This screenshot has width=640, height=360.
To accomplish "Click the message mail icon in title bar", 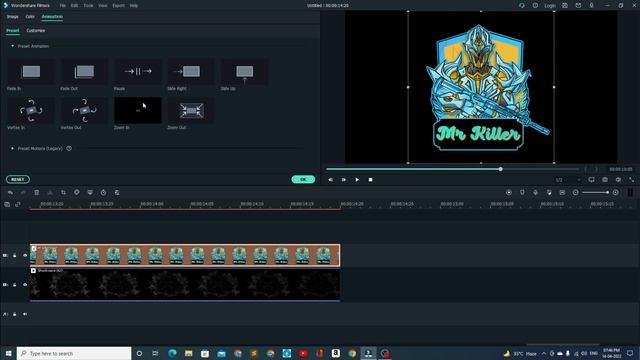I will coord(578,6).
